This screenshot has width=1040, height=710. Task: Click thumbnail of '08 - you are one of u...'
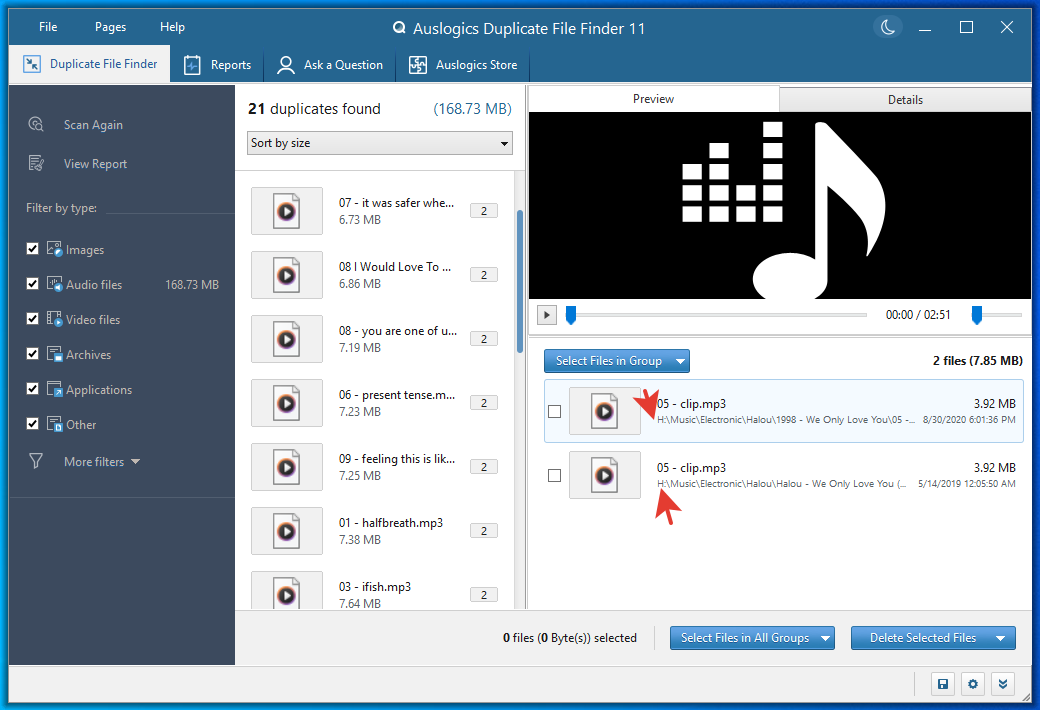pyautogui.click(x=287, y=339)
